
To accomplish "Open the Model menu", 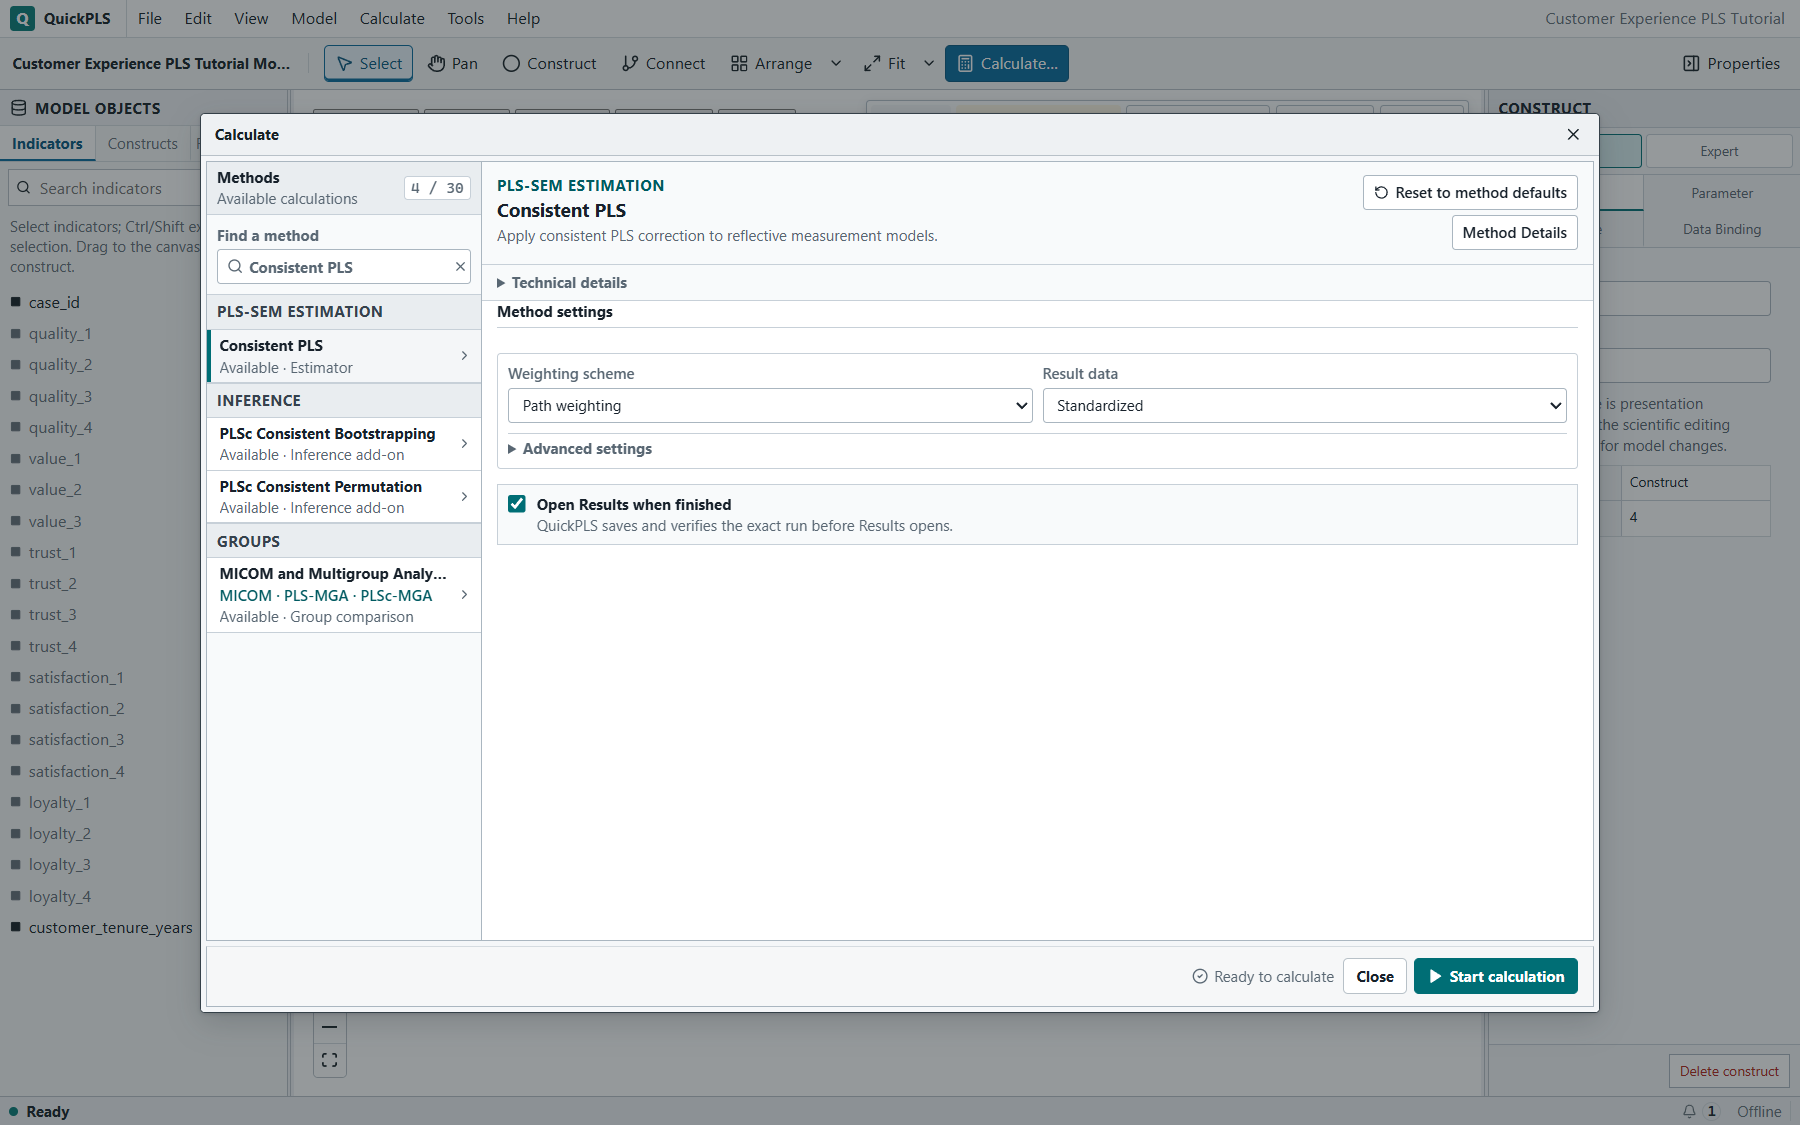I will pyautogui.click(x=314, y=18).
